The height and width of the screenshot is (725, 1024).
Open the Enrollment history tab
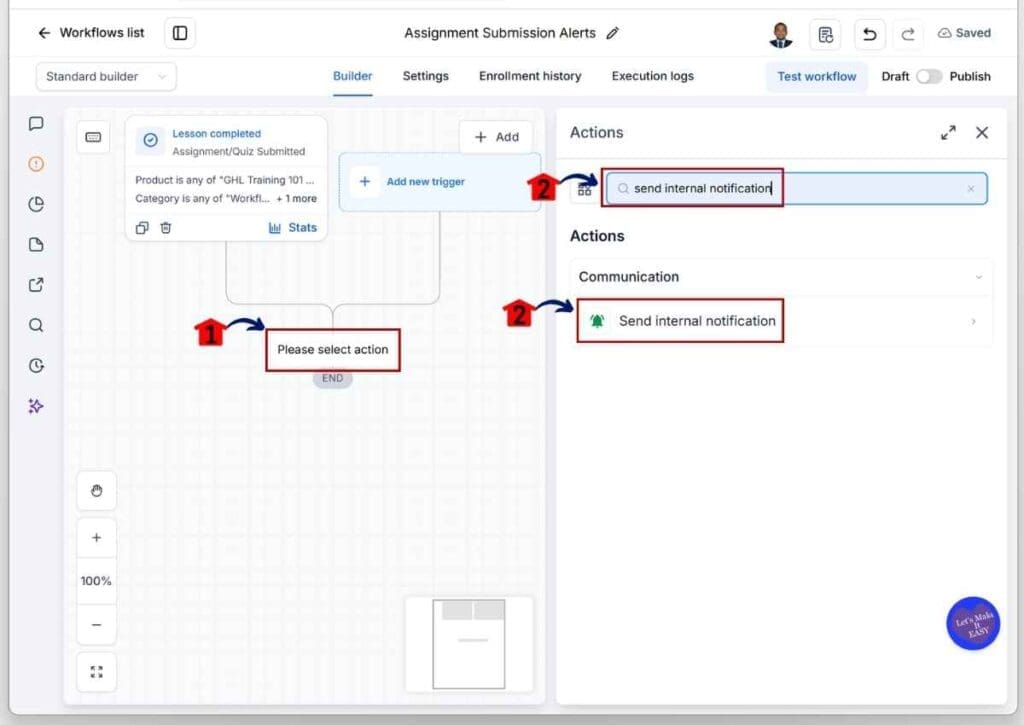click(530, 76)
